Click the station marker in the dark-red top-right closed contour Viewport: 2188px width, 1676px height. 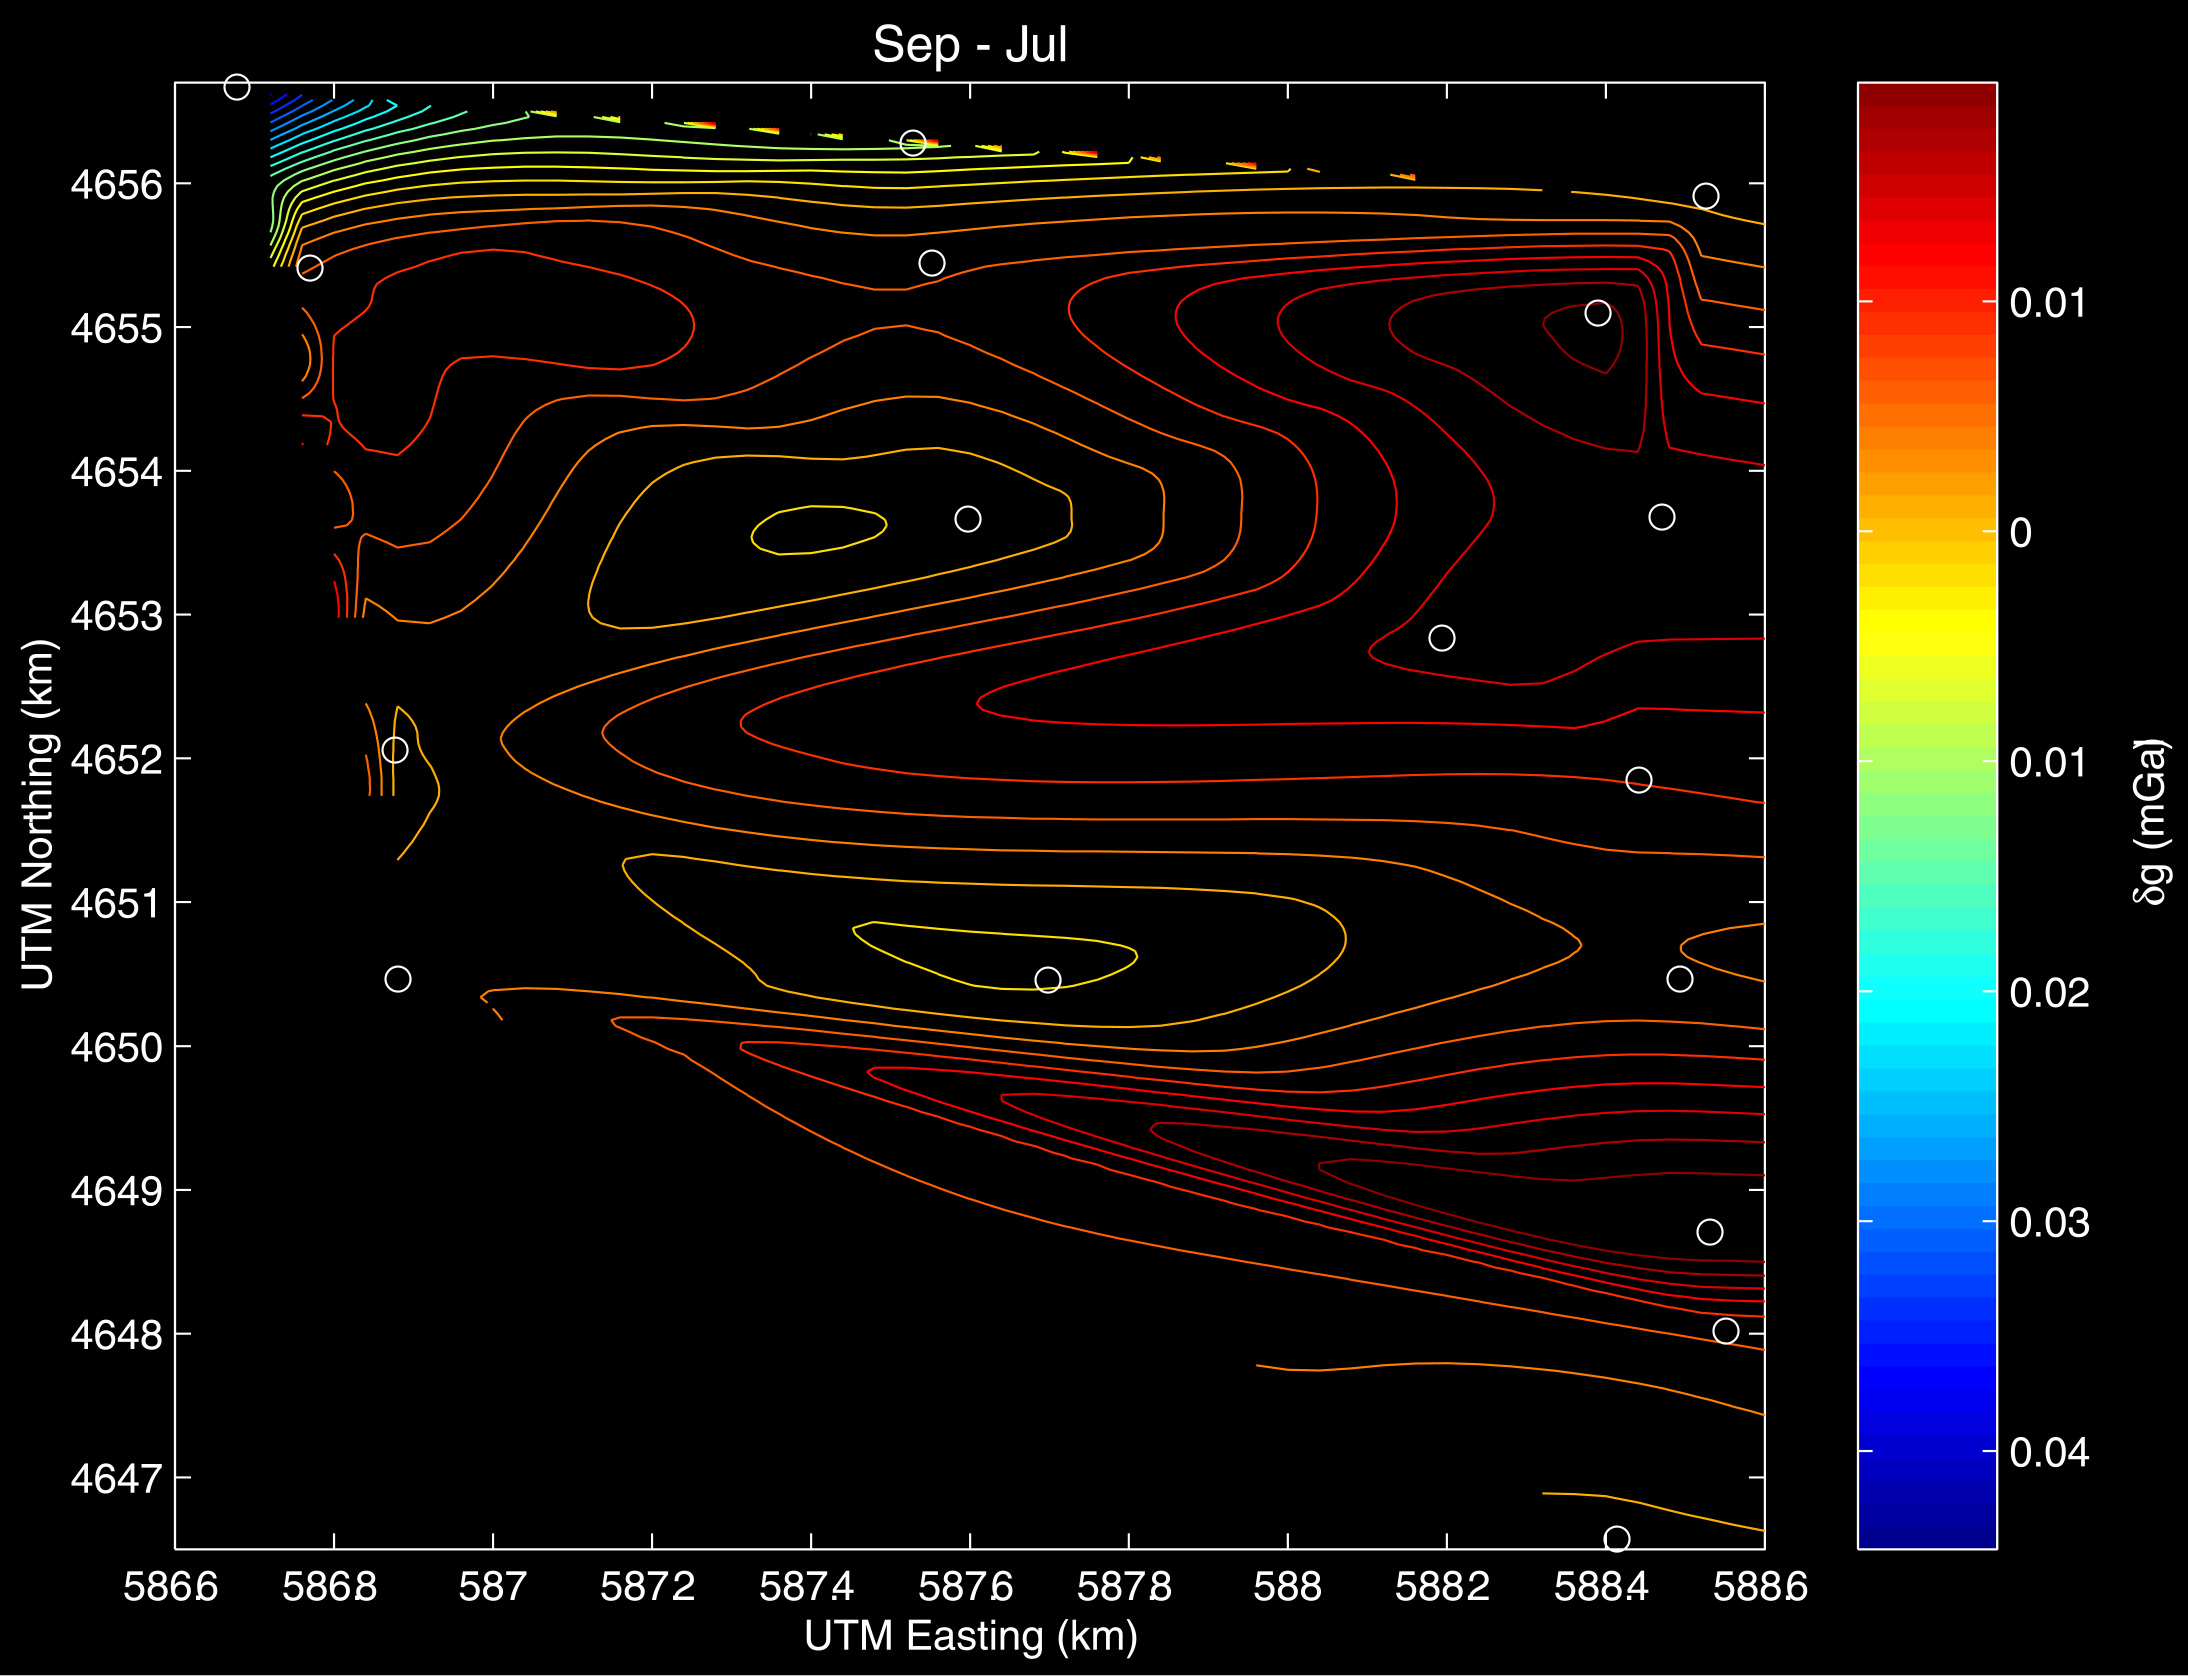point(1597,313)
